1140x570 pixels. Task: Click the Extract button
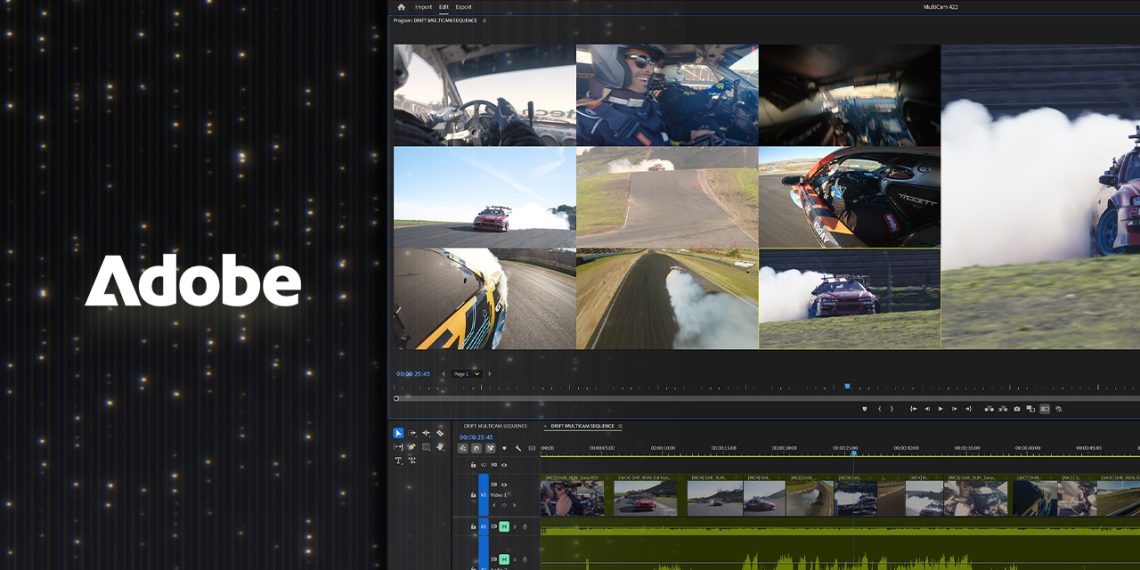(x=1003, y=409)
